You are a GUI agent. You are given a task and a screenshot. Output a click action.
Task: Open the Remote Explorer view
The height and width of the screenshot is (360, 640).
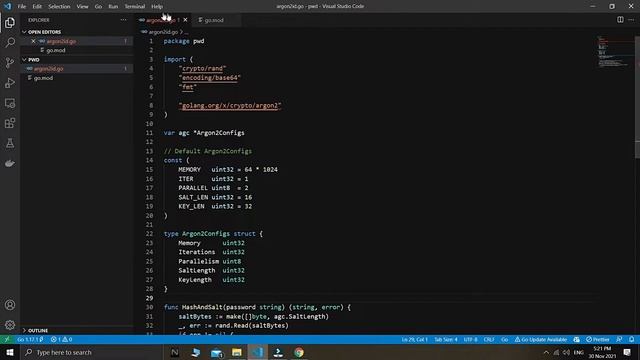[x=10, y=103]
